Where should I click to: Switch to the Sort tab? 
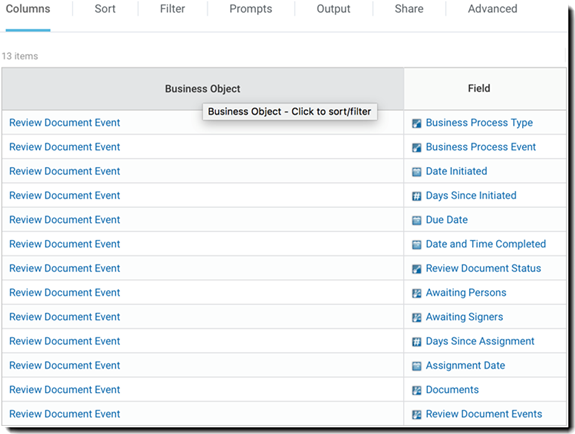(x=105, y=9)
